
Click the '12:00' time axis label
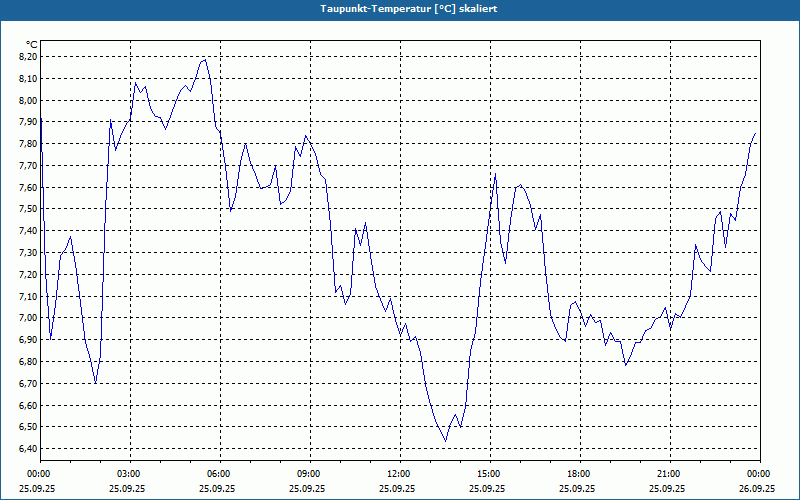tap(397, 474)
